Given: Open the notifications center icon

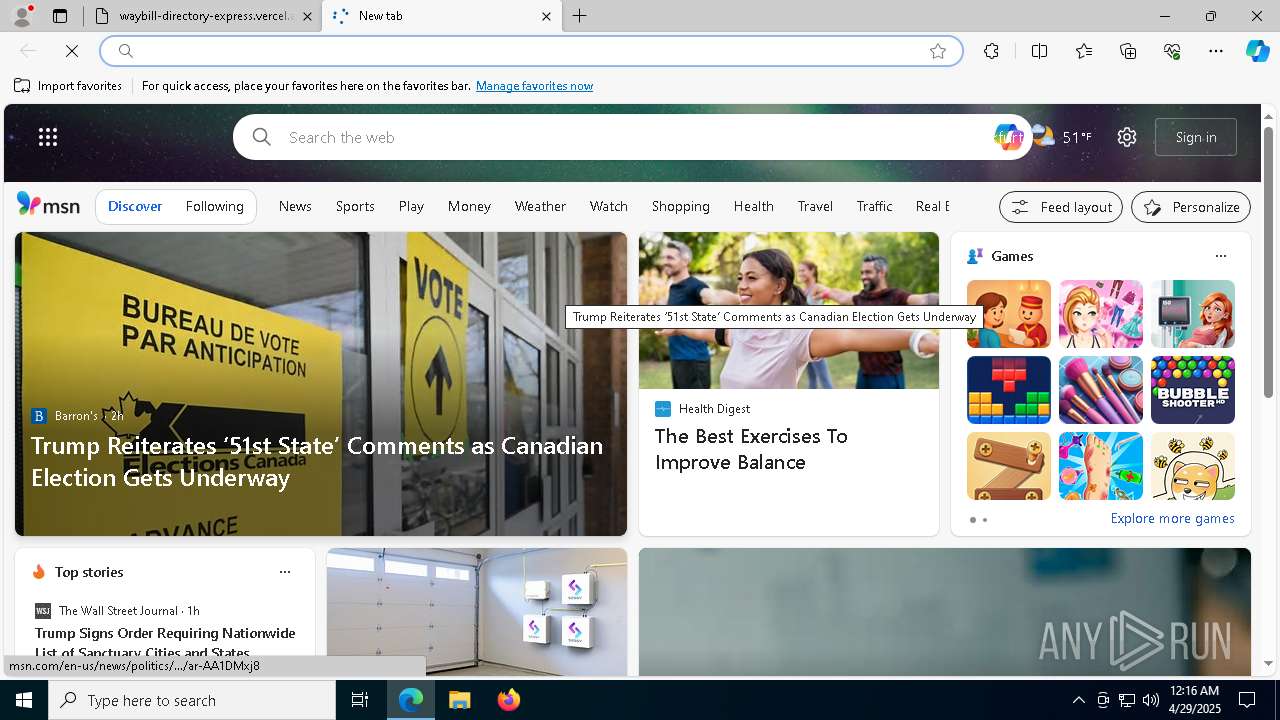Looking at the screenshot, I should pos(1247,700).
